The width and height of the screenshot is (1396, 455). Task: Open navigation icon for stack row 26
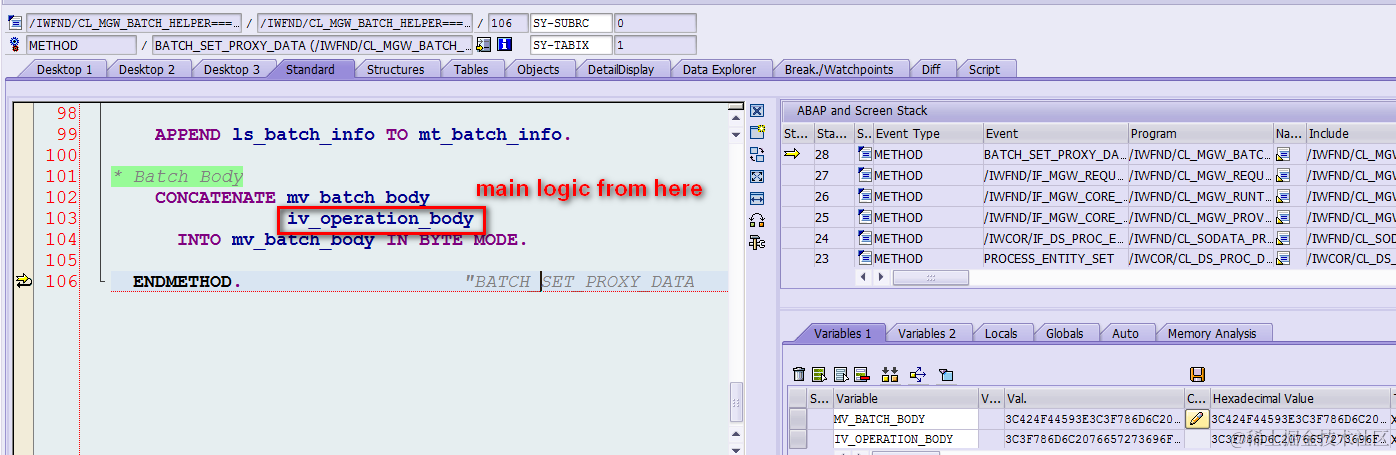coord(1282,196)
